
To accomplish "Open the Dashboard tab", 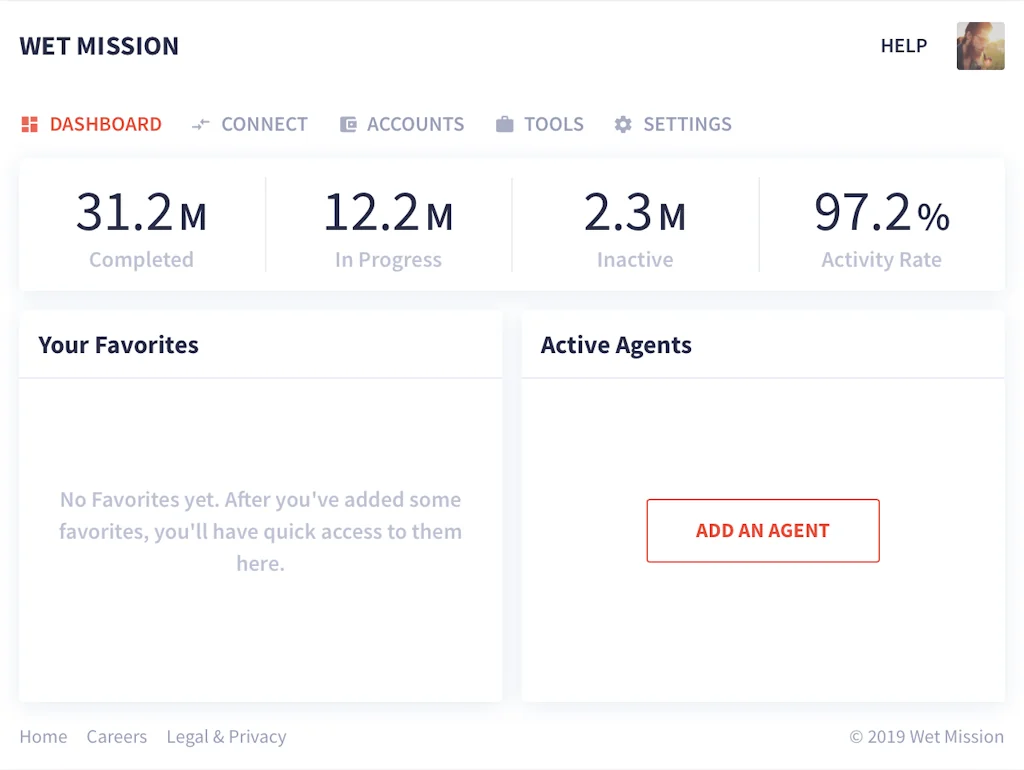I will pyautogui.click(x=105, y=125).
